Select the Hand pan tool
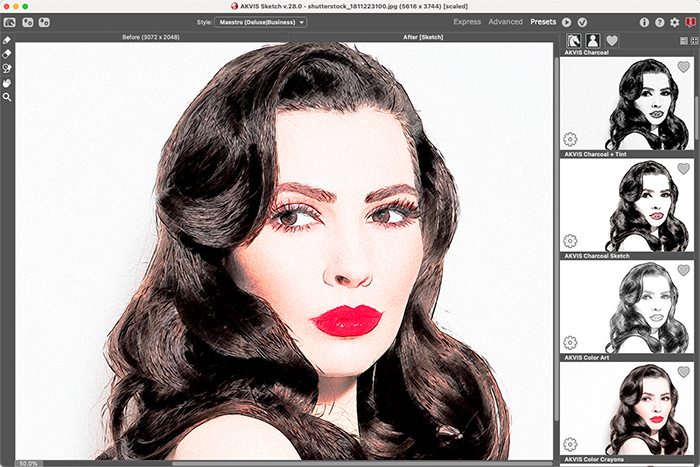Viewport: 700px width, 467px height. pyautogui.click(x=7, y=83)
